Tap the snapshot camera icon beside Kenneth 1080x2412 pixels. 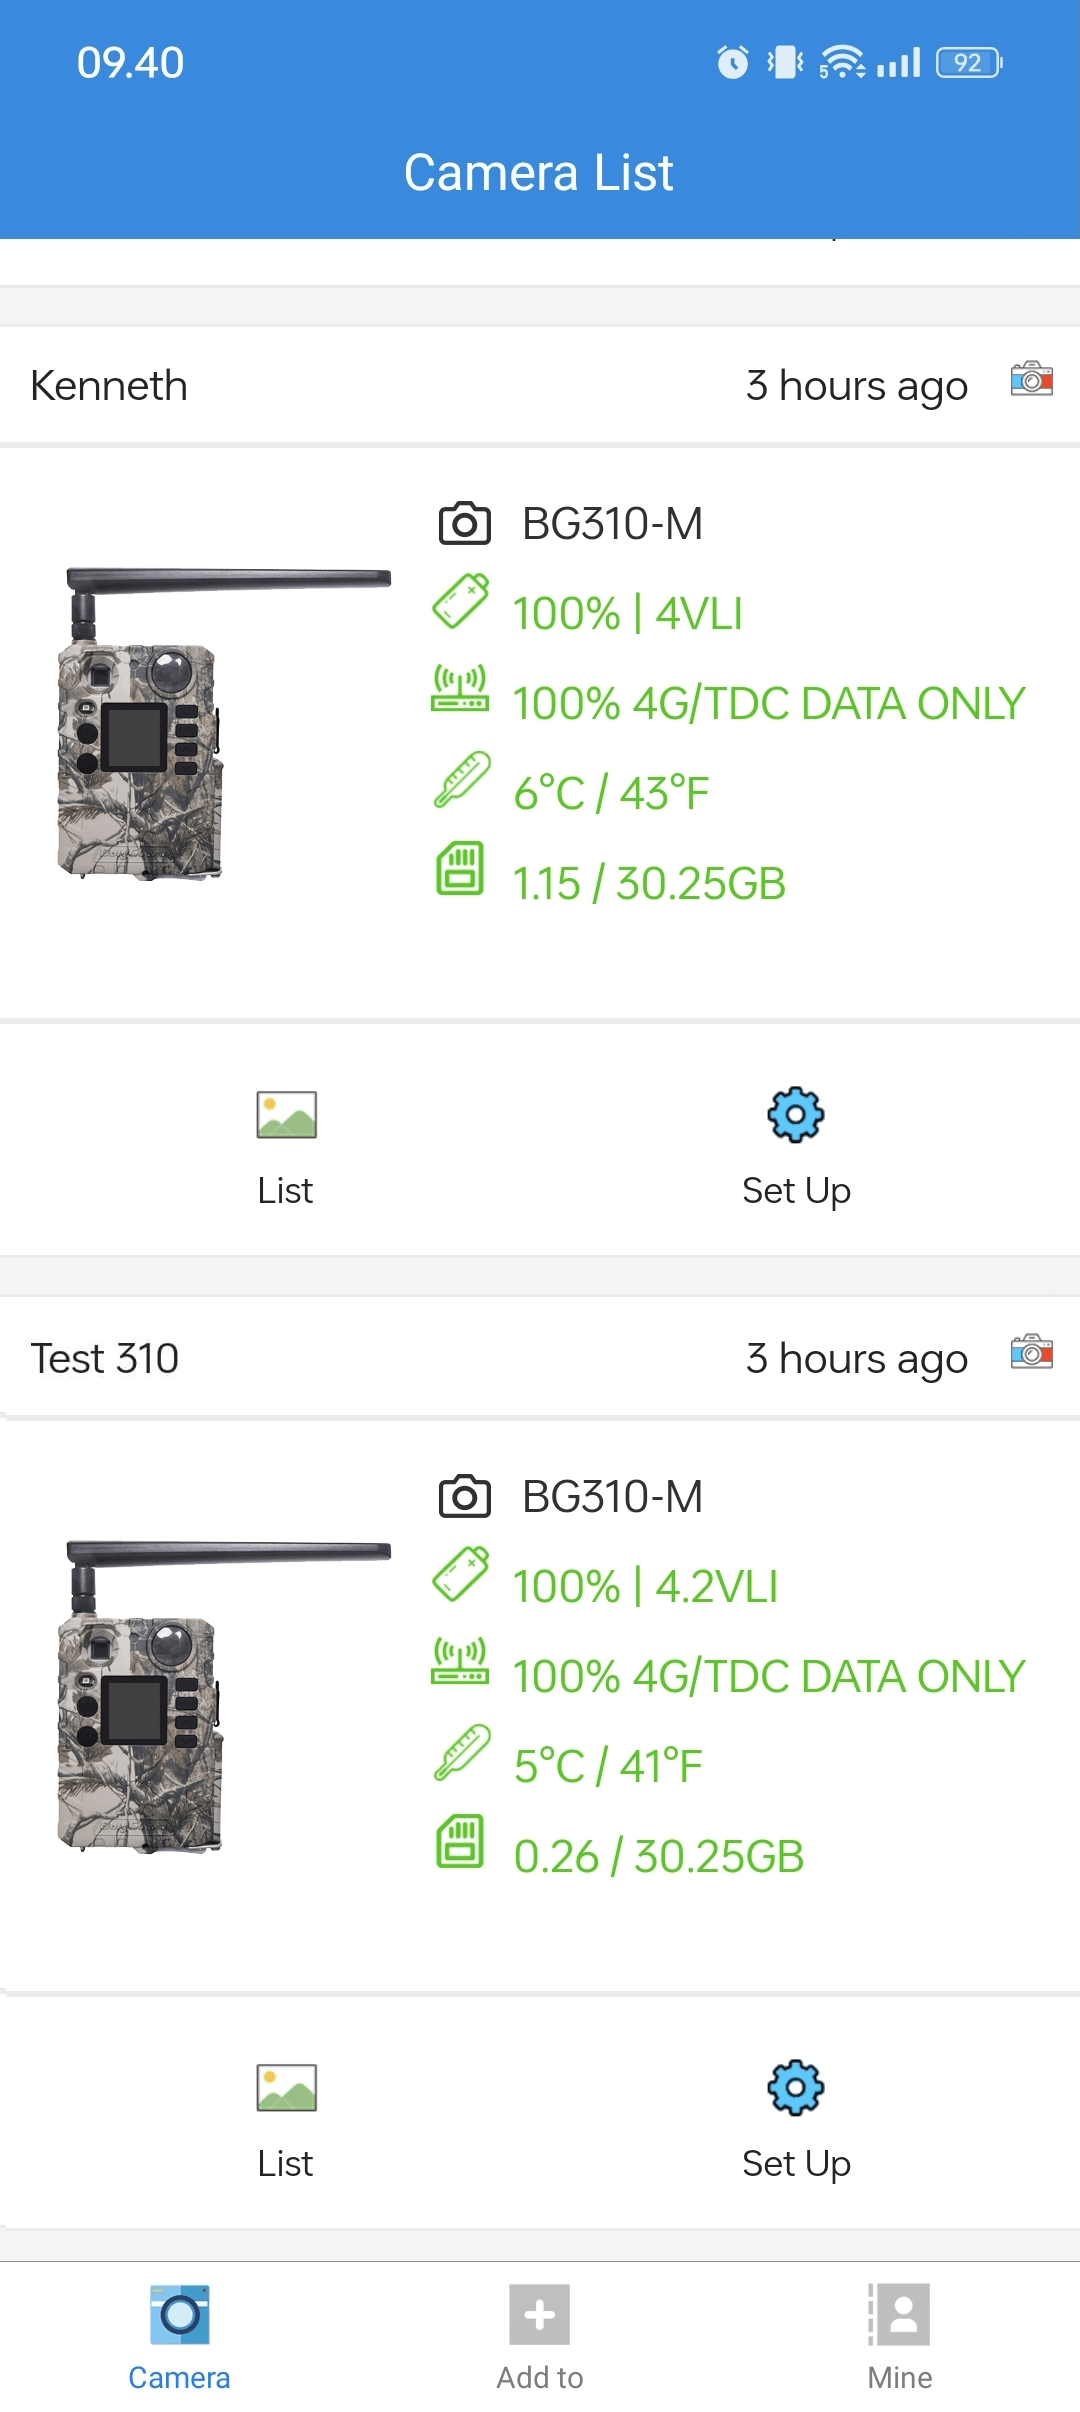(1031, 380)
